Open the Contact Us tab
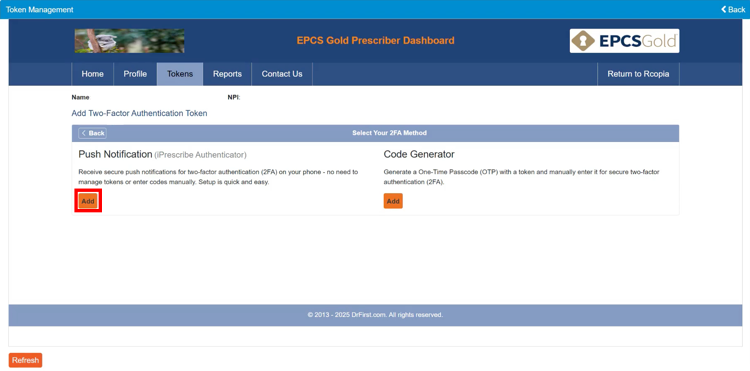 click(x=282, y=74)
